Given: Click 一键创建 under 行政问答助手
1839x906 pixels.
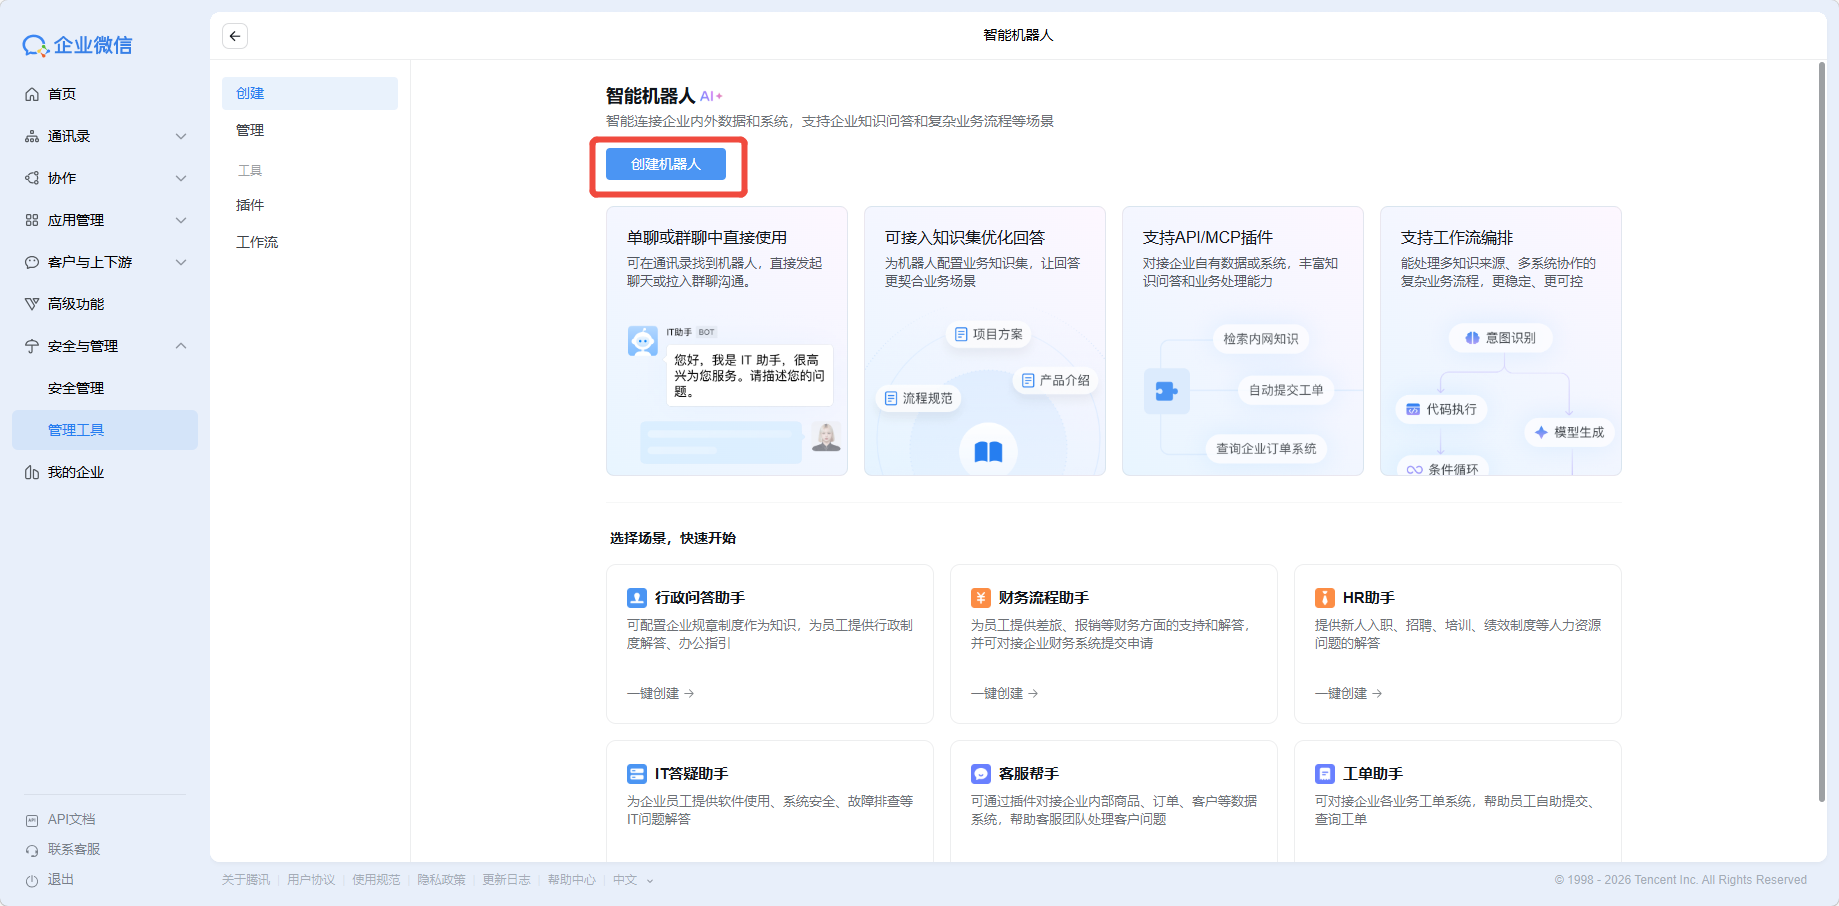Looking at the screenshot, I should coord(660,693).
